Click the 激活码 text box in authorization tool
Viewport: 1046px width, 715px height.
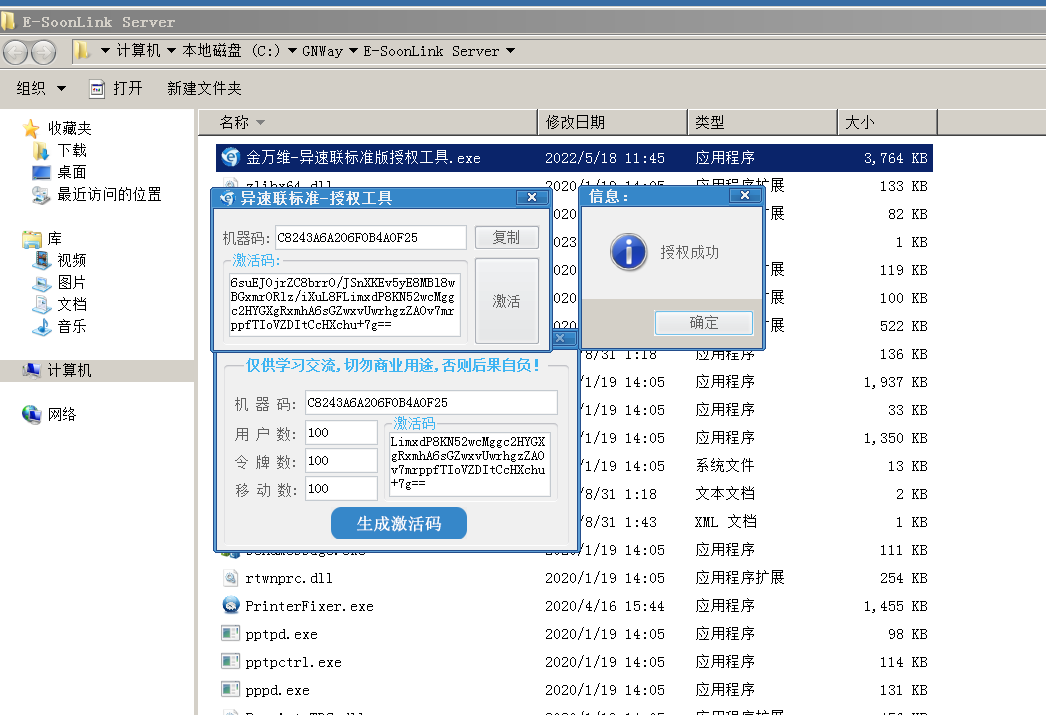(345, 303)
